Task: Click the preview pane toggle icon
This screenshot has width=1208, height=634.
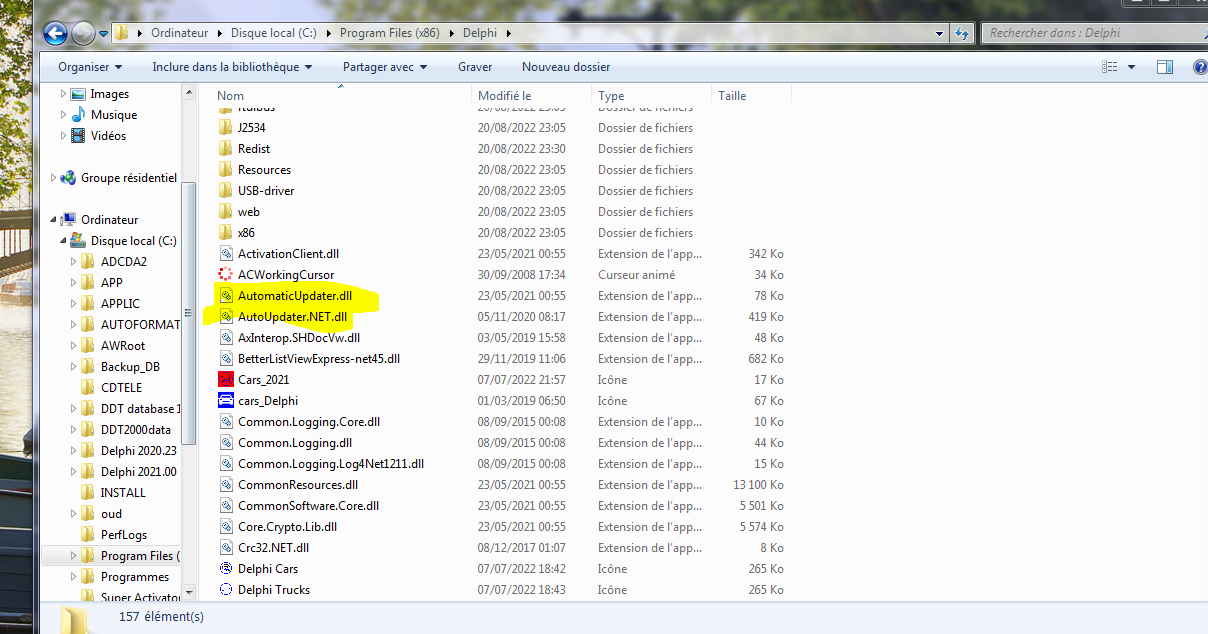Action: [1165, 67]
